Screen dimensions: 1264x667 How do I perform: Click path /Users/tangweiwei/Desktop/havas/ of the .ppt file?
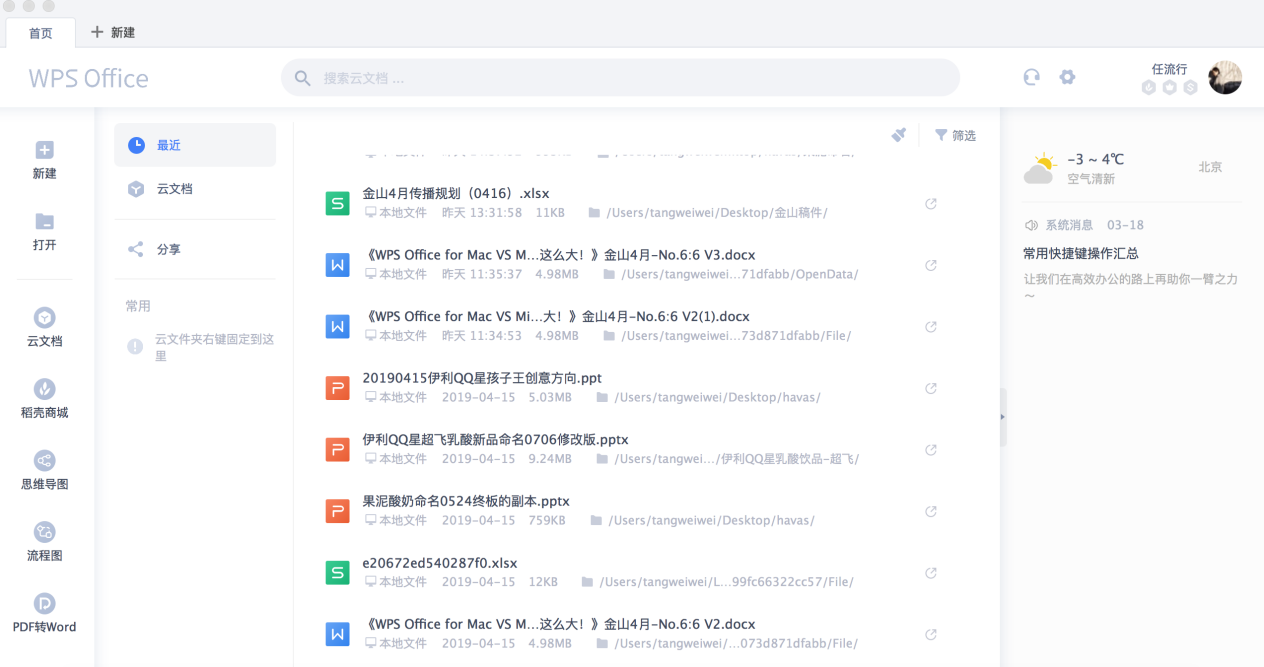(717, 397)
